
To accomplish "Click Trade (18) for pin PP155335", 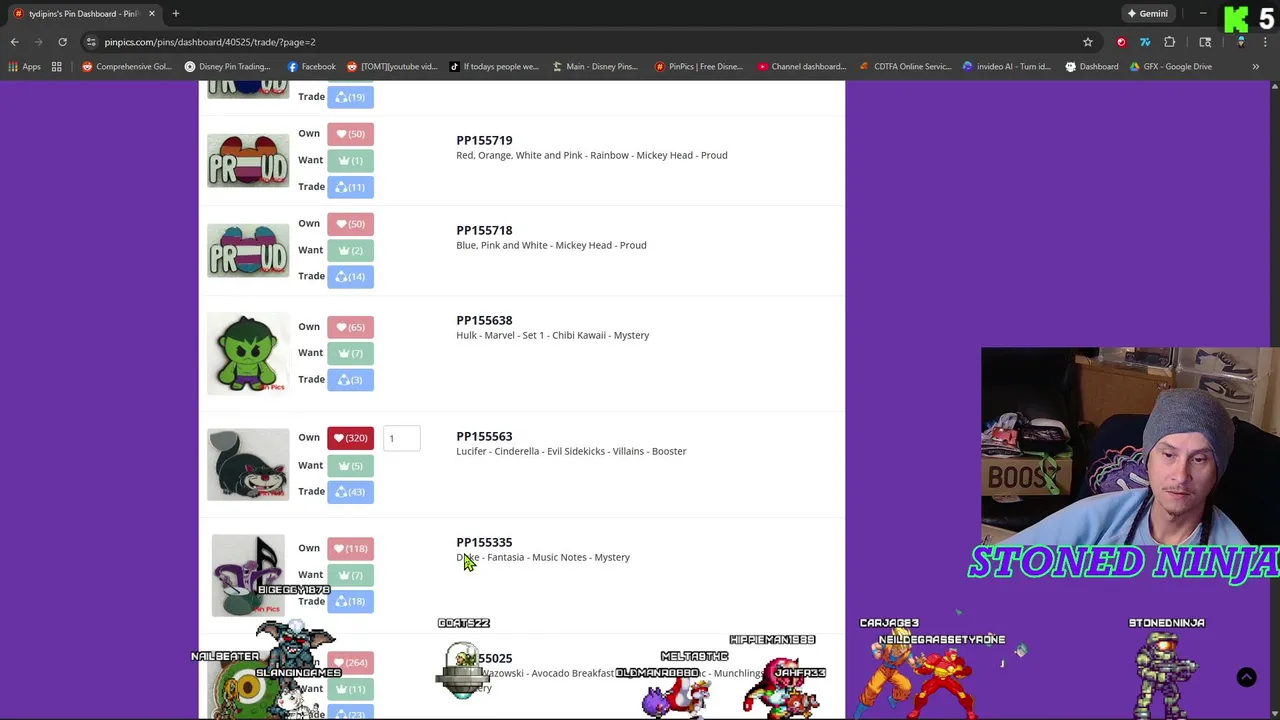I will [350, 601].
